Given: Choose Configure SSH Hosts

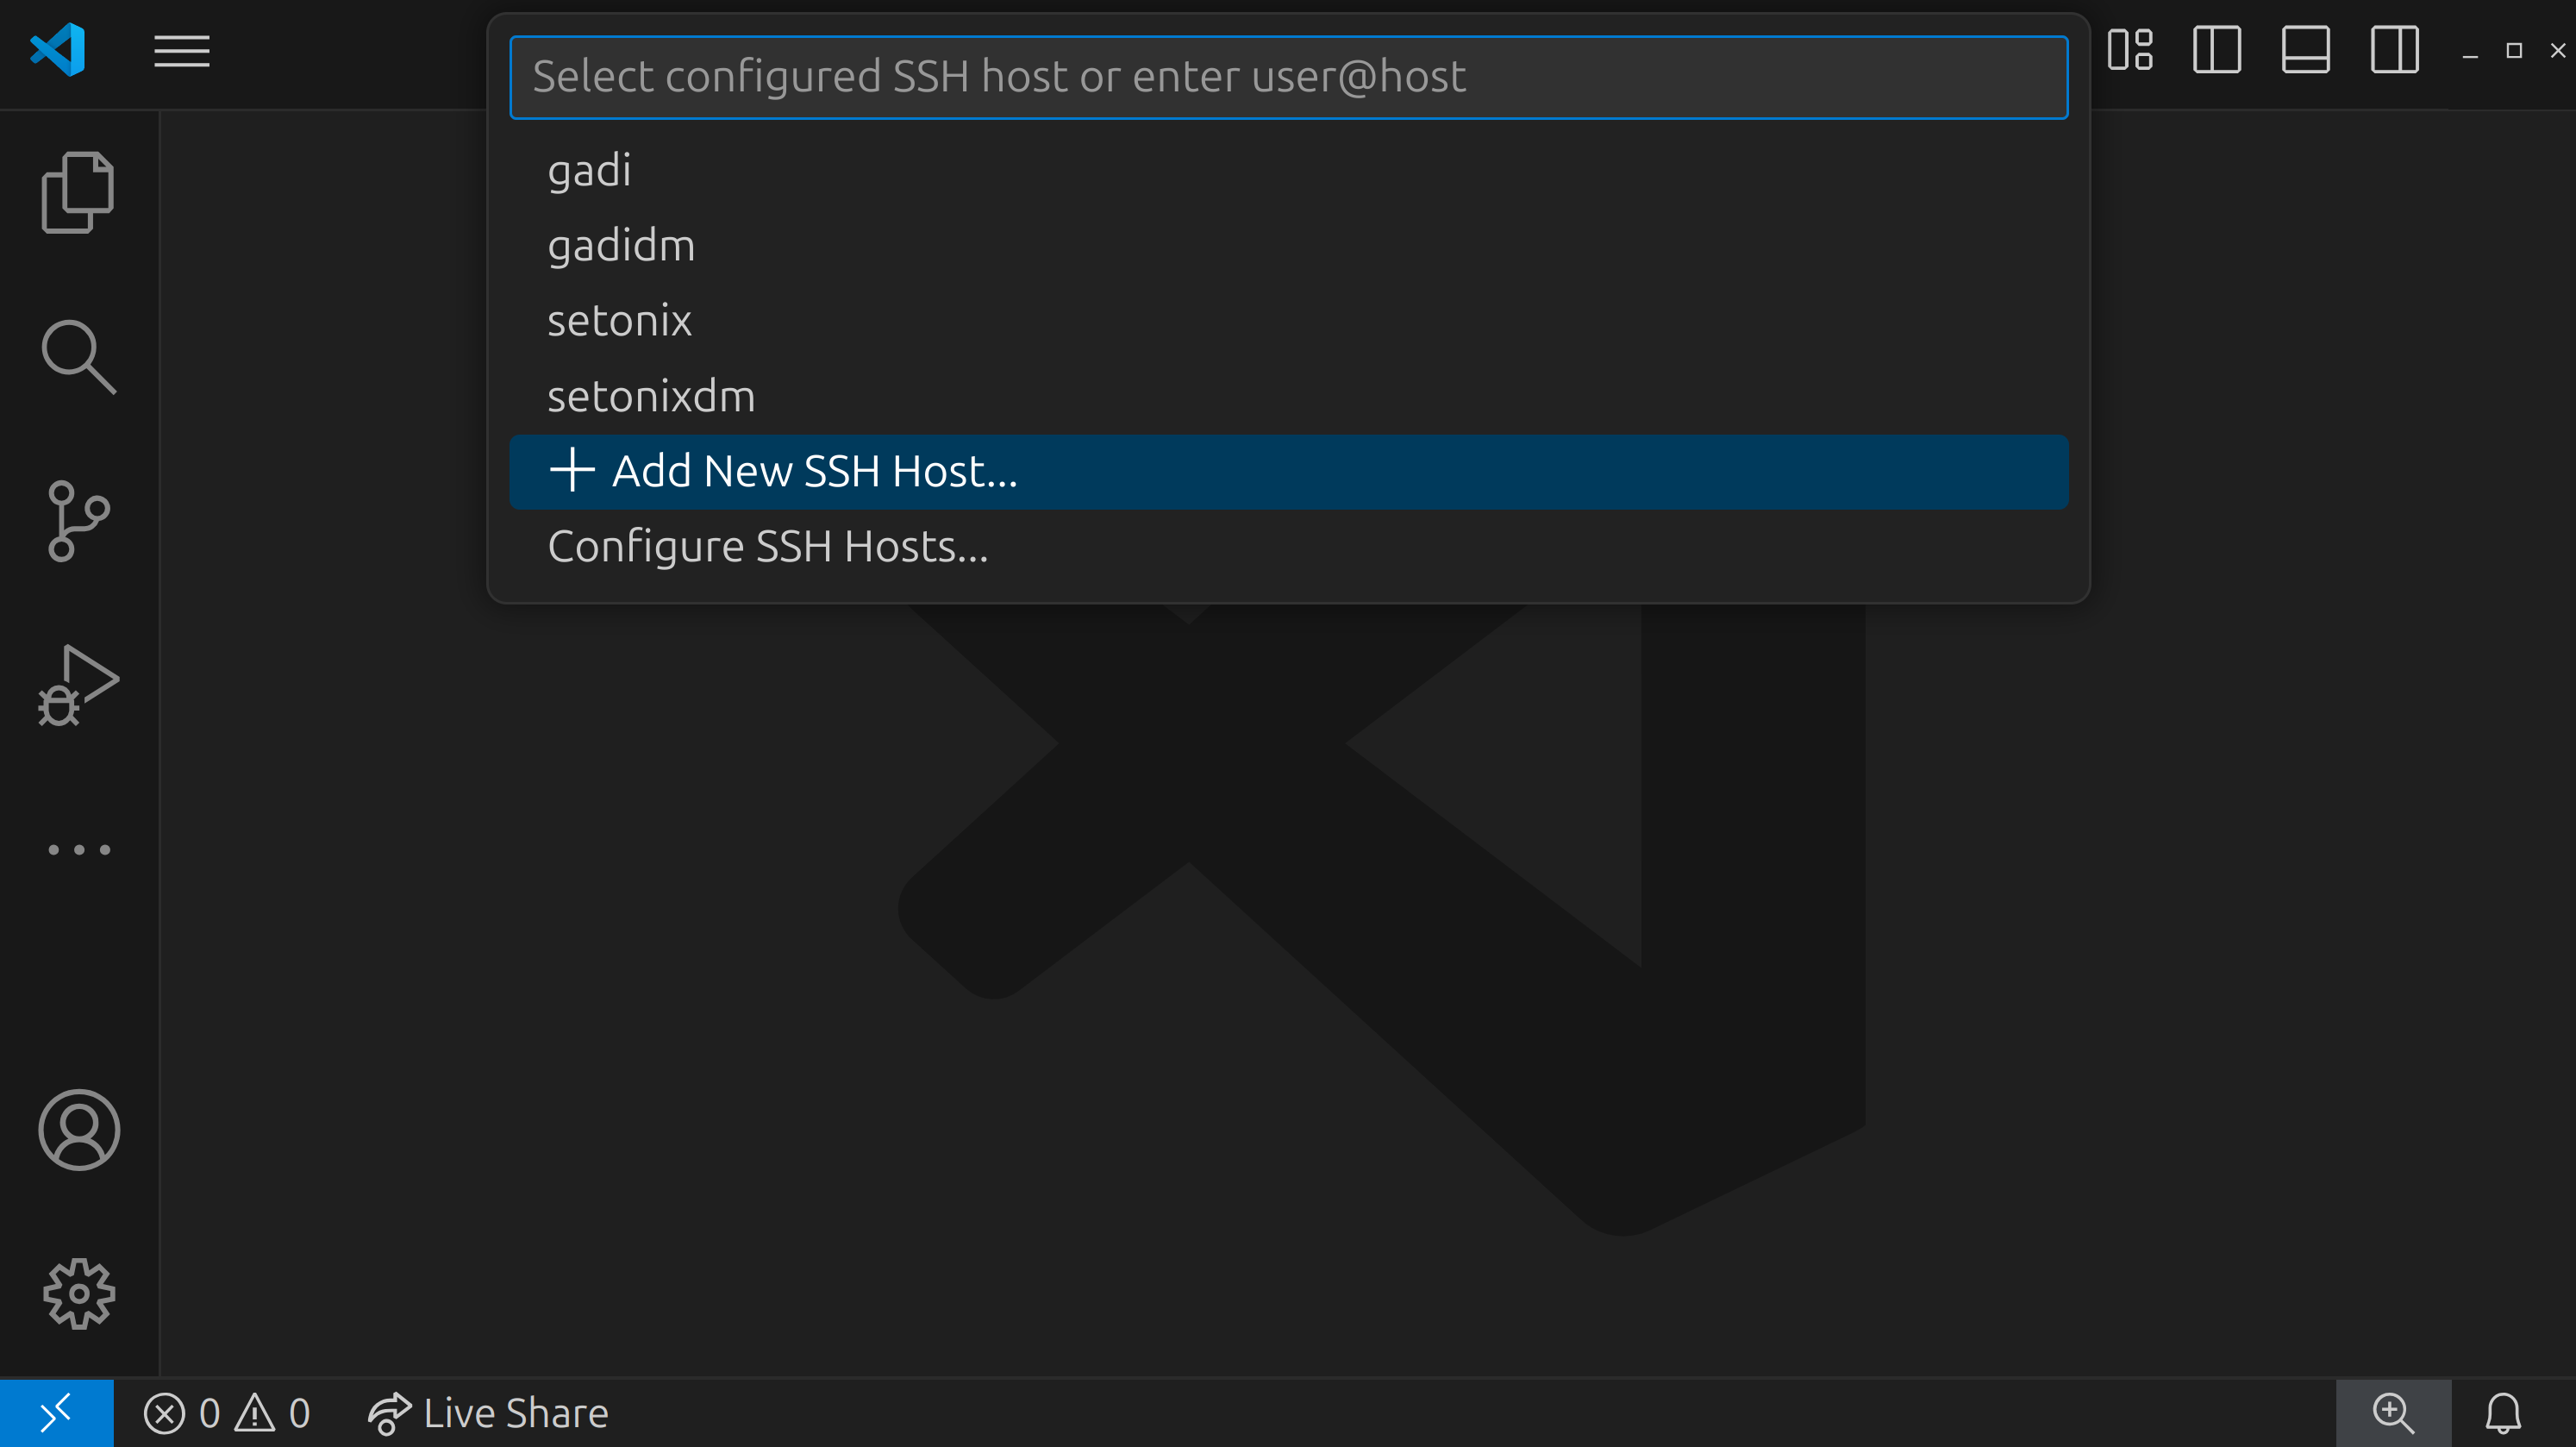Looking at the screenshot, I should tap(768, 547).
